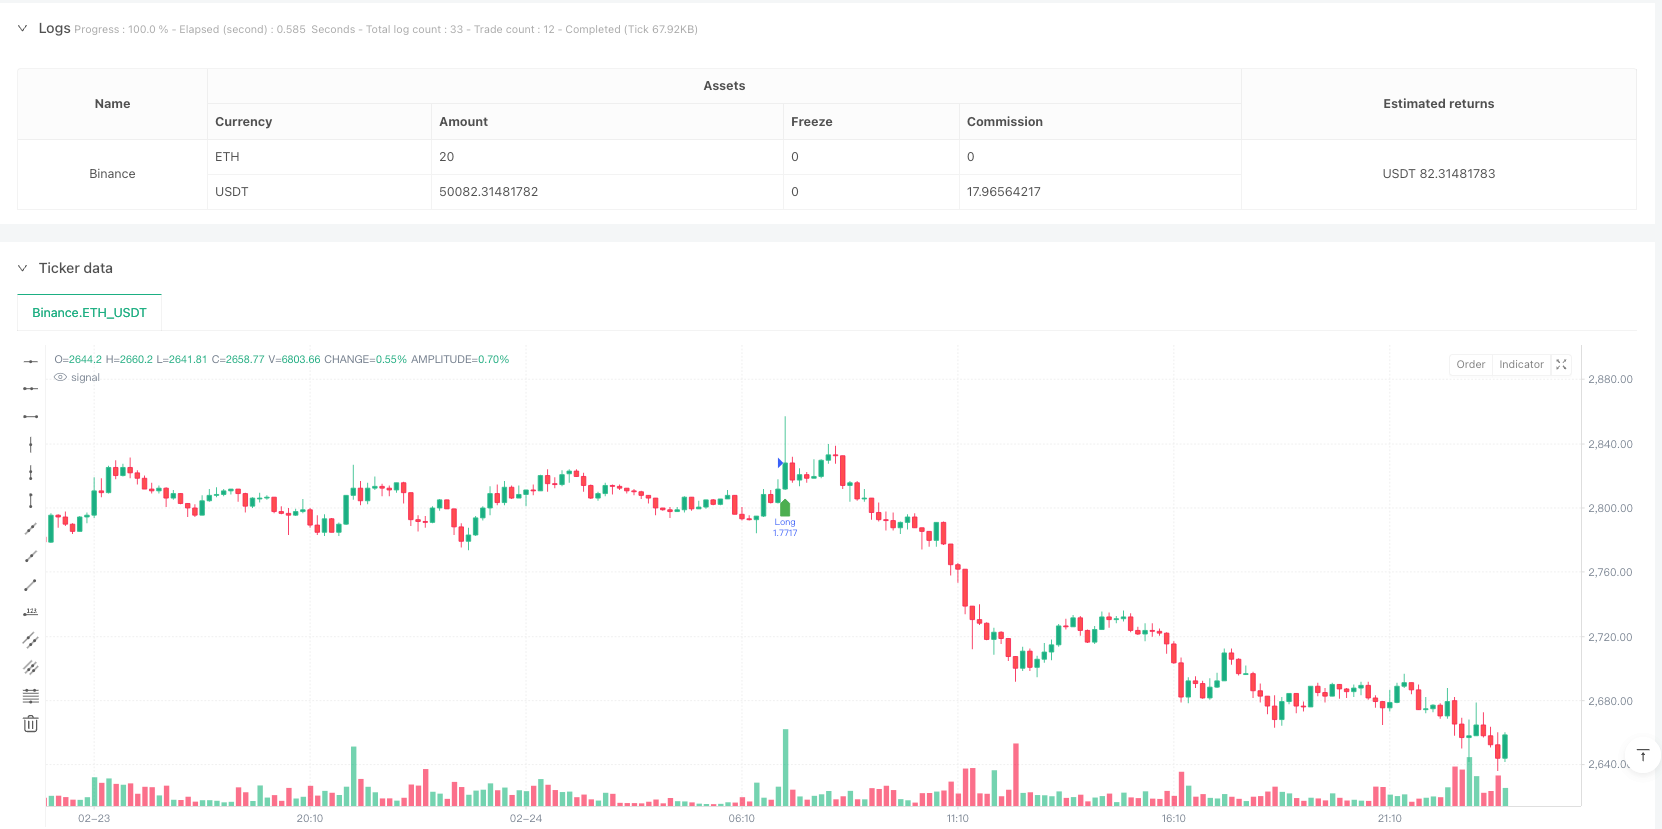Select the Binance.ETH_USDT tab
Image resolution: width=1662 pixels, height=829 pixels.
[x=89, y=313]
